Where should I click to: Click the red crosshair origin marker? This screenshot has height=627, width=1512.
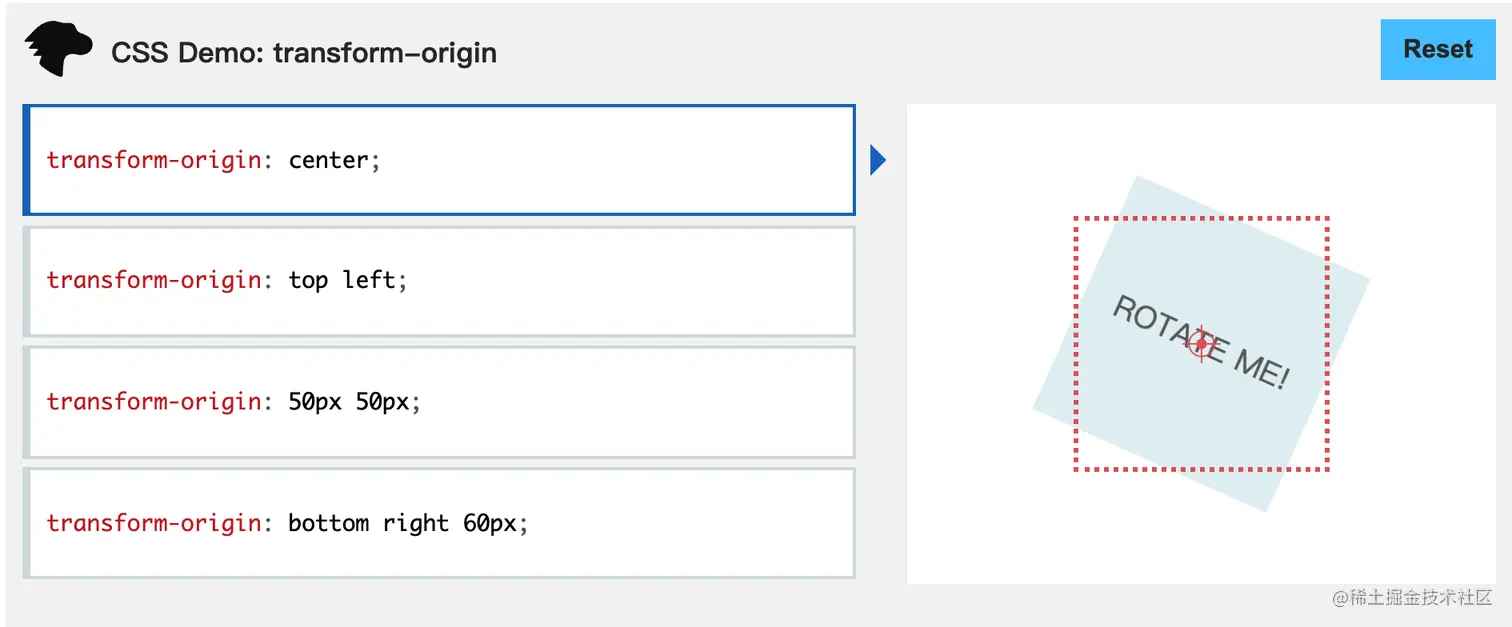point(1202,344)
